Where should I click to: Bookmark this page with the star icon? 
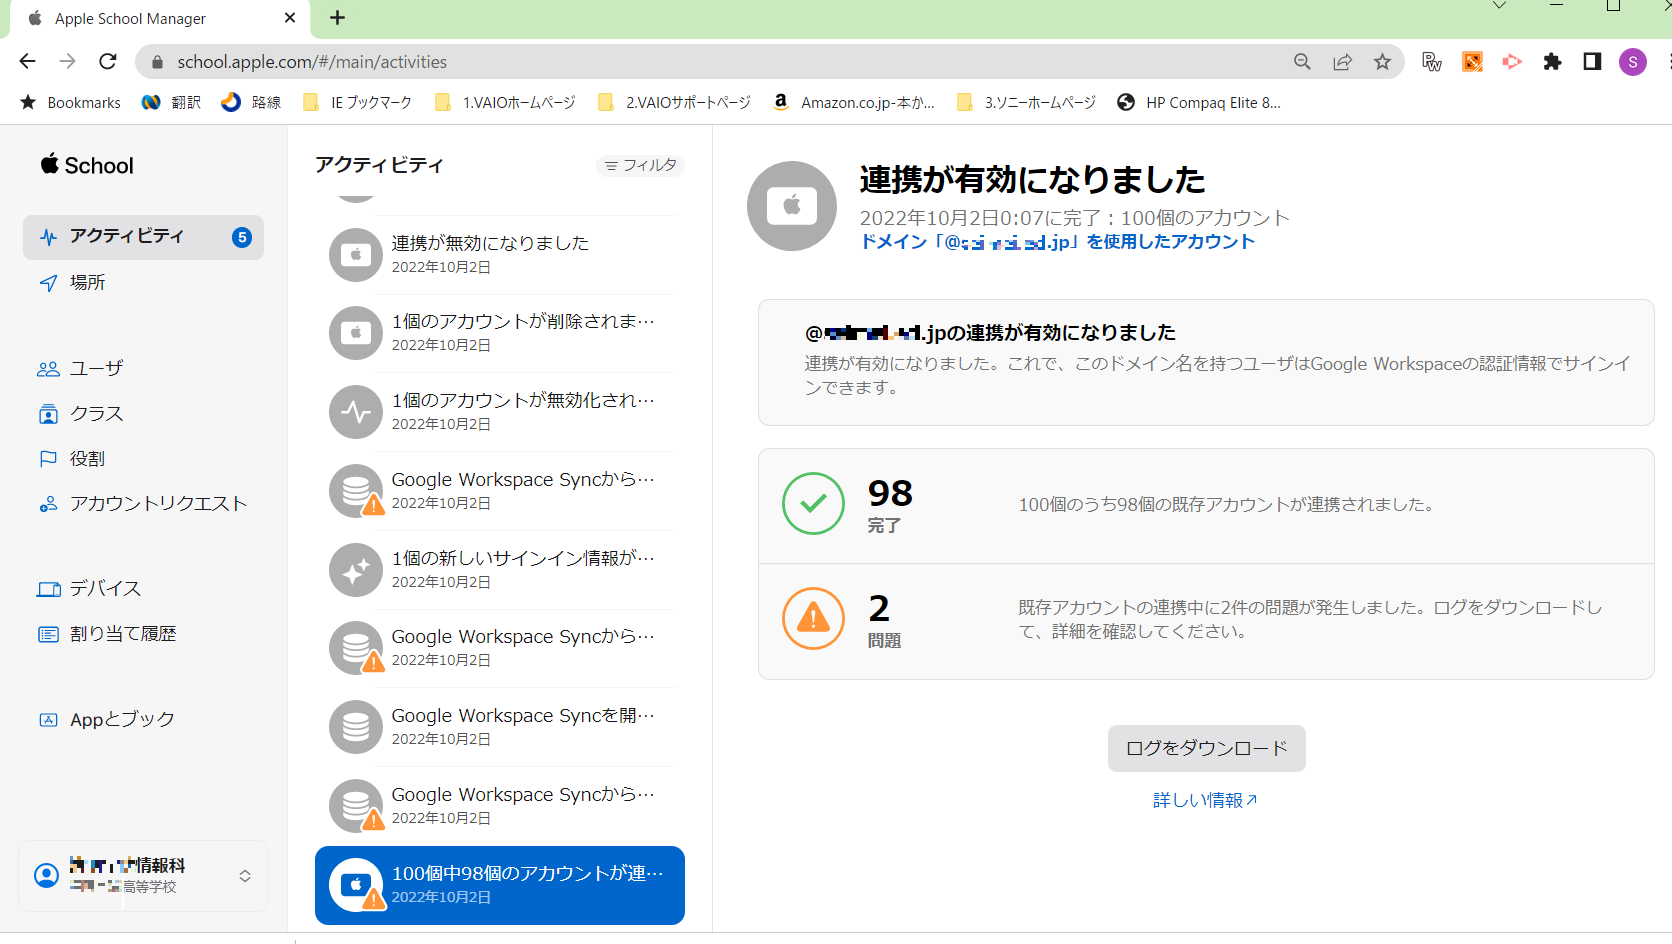(x=1382, y=62)
